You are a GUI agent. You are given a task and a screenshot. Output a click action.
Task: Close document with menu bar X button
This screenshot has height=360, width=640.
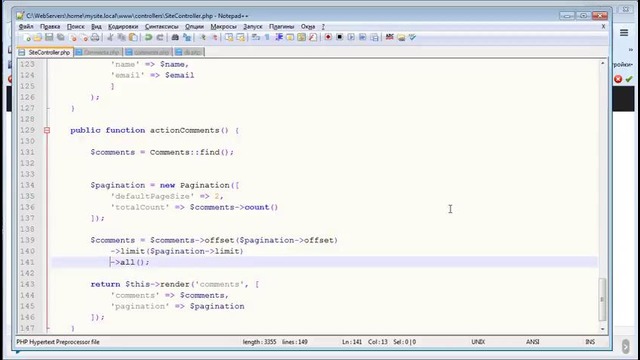pyautogui.click(x=603, y=27)
